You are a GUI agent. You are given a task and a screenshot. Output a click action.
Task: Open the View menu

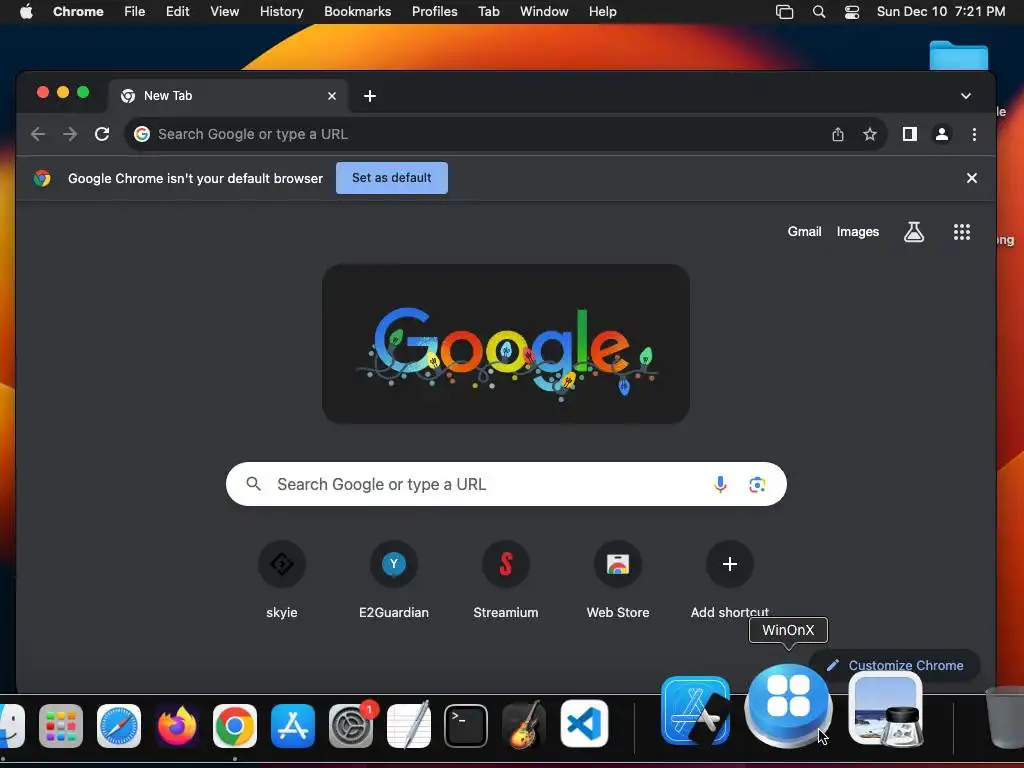(225, 12)
